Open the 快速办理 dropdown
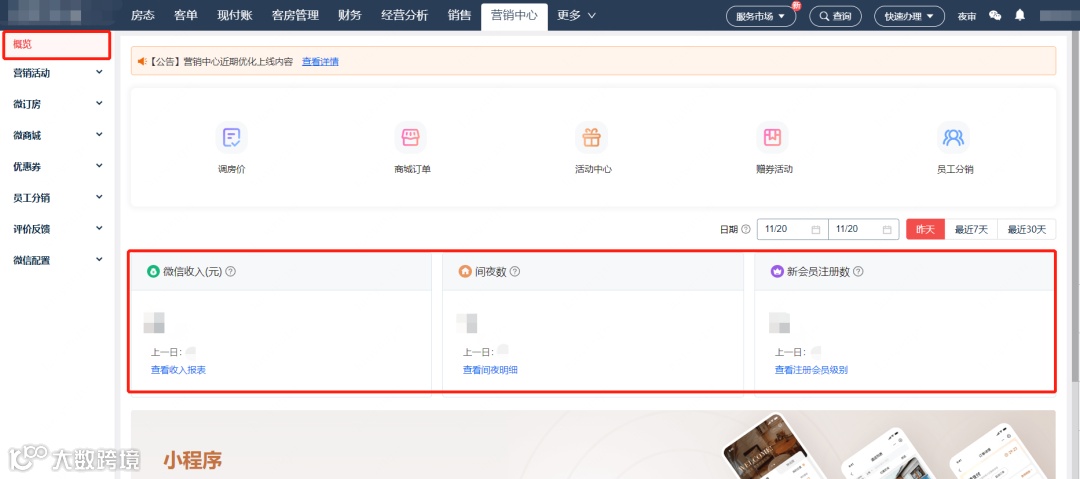The image size is (1080, 479). [909, 17]
